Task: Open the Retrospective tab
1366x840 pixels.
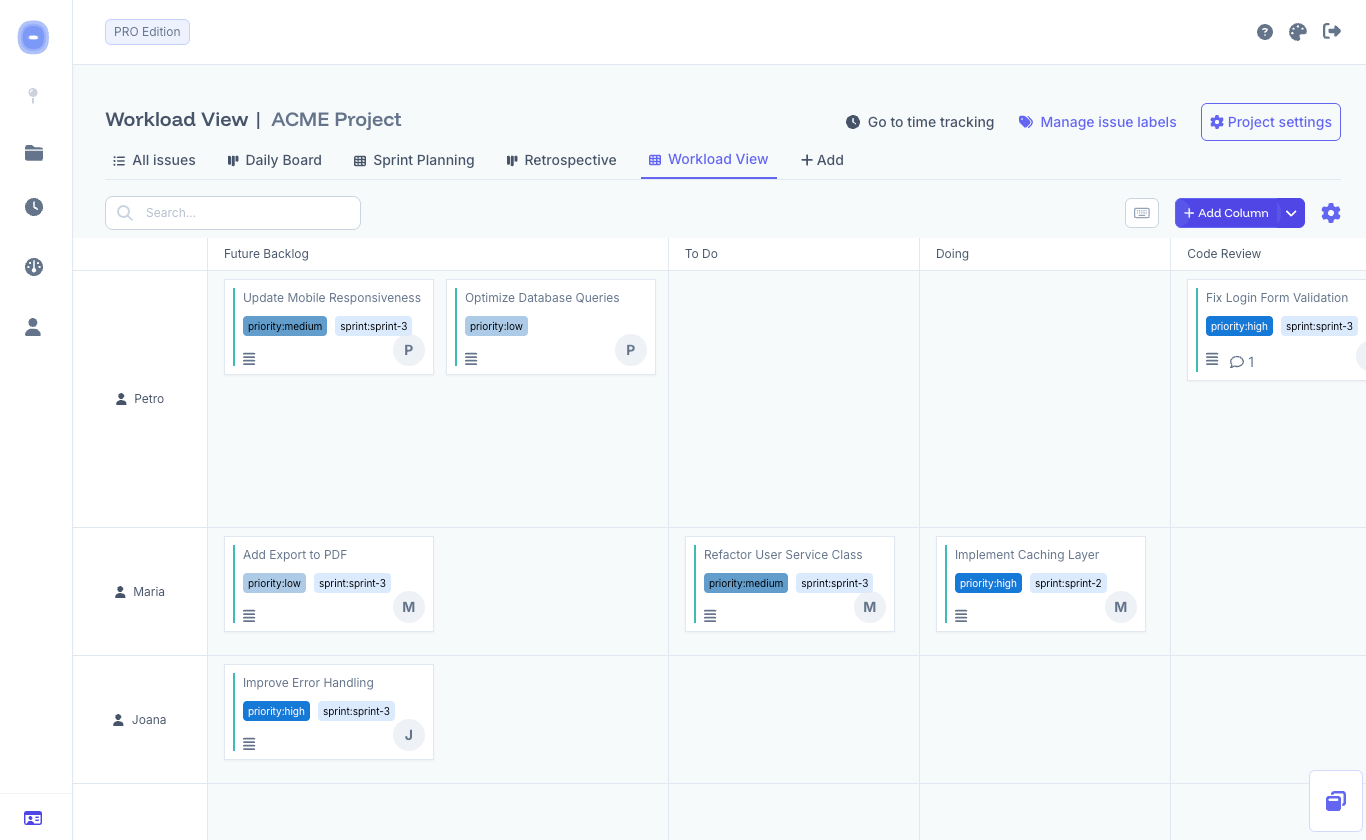Action: pos(561,160)
